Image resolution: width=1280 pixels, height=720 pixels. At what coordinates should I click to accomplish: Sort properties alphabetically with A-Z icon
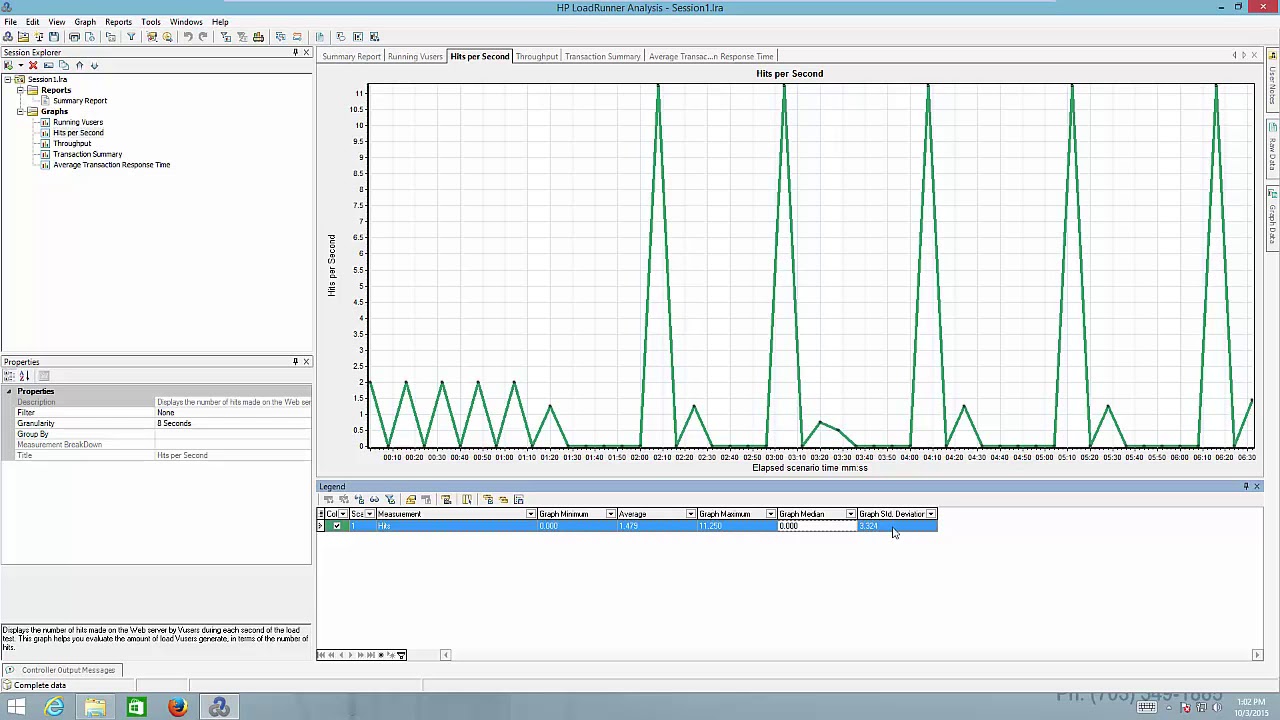[25, 376]
